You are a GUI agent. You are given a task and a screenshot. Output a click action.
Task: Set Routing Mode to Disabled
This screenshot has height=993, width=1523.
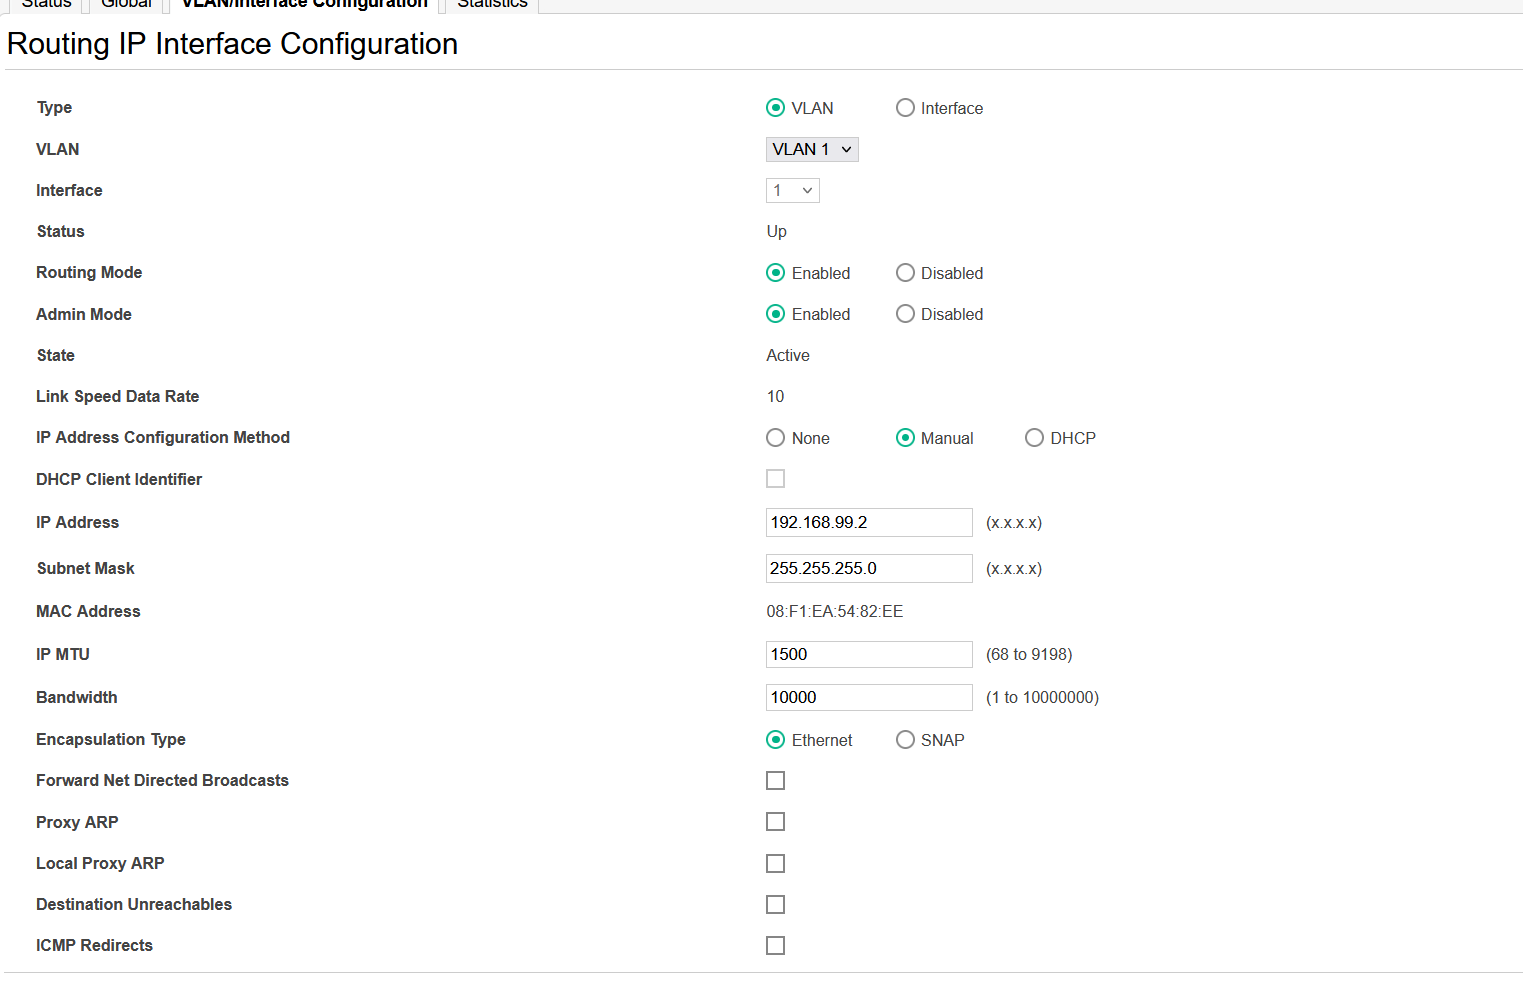coord(905,273)
